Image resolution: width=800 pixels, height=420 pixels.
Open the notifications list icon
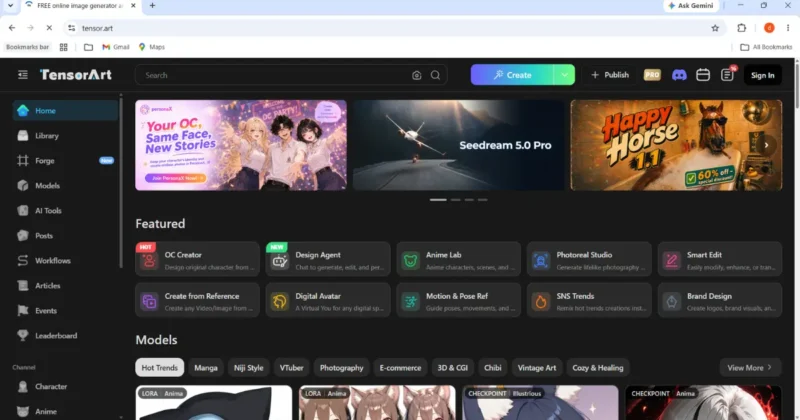point(727,75)
